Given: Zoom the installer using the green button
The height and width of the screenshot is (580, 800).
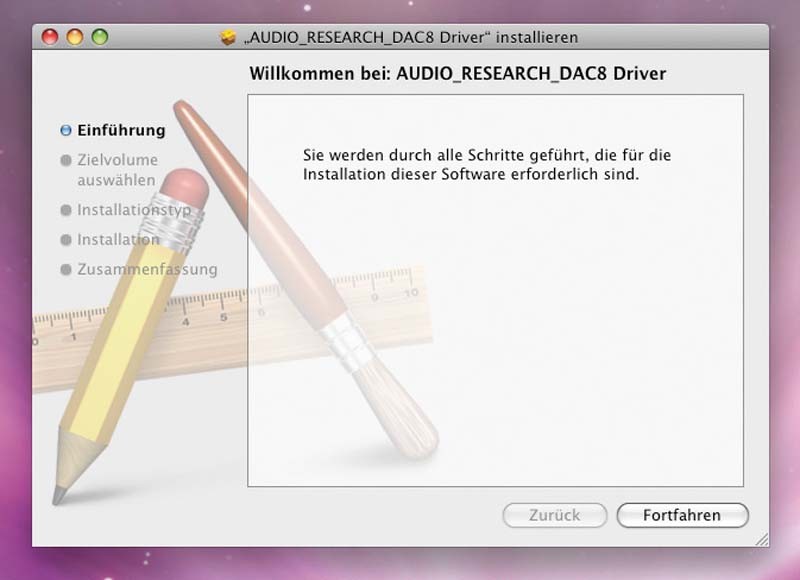Looking at the screenshot, I should (100, 37).
